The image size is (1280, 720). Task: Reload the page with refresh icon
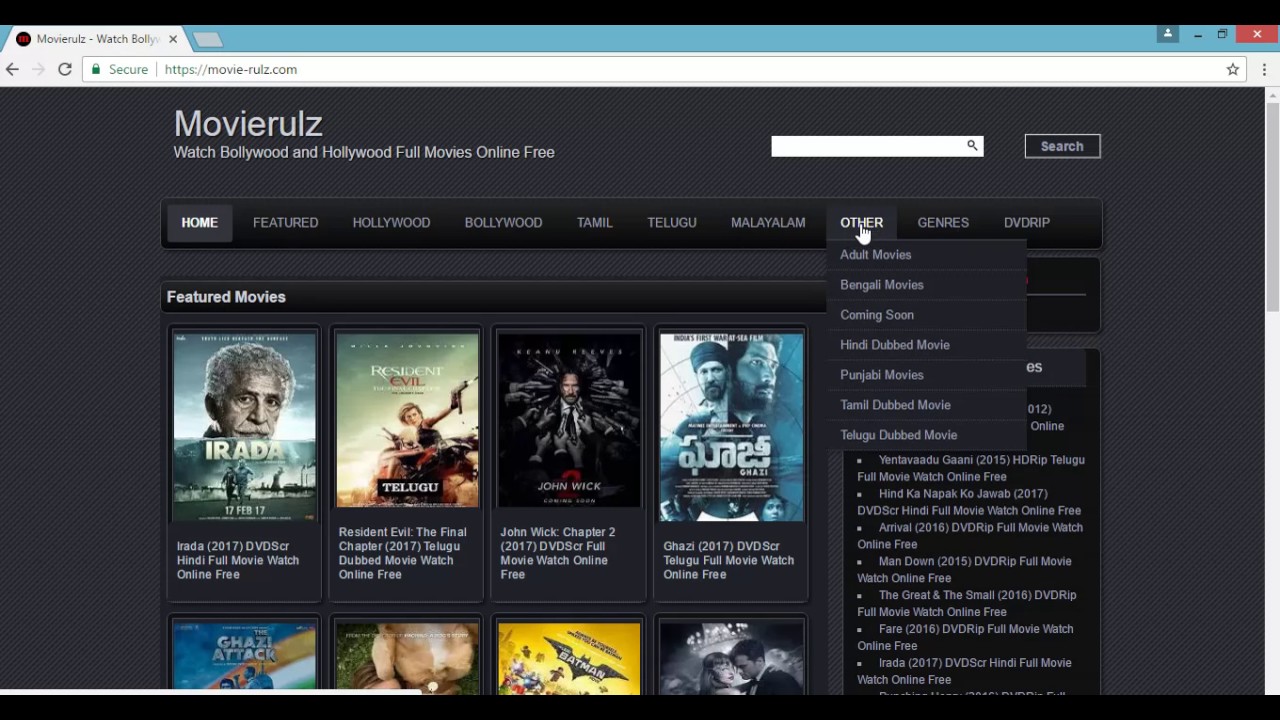pyautogui.click(x=65, y=69)
